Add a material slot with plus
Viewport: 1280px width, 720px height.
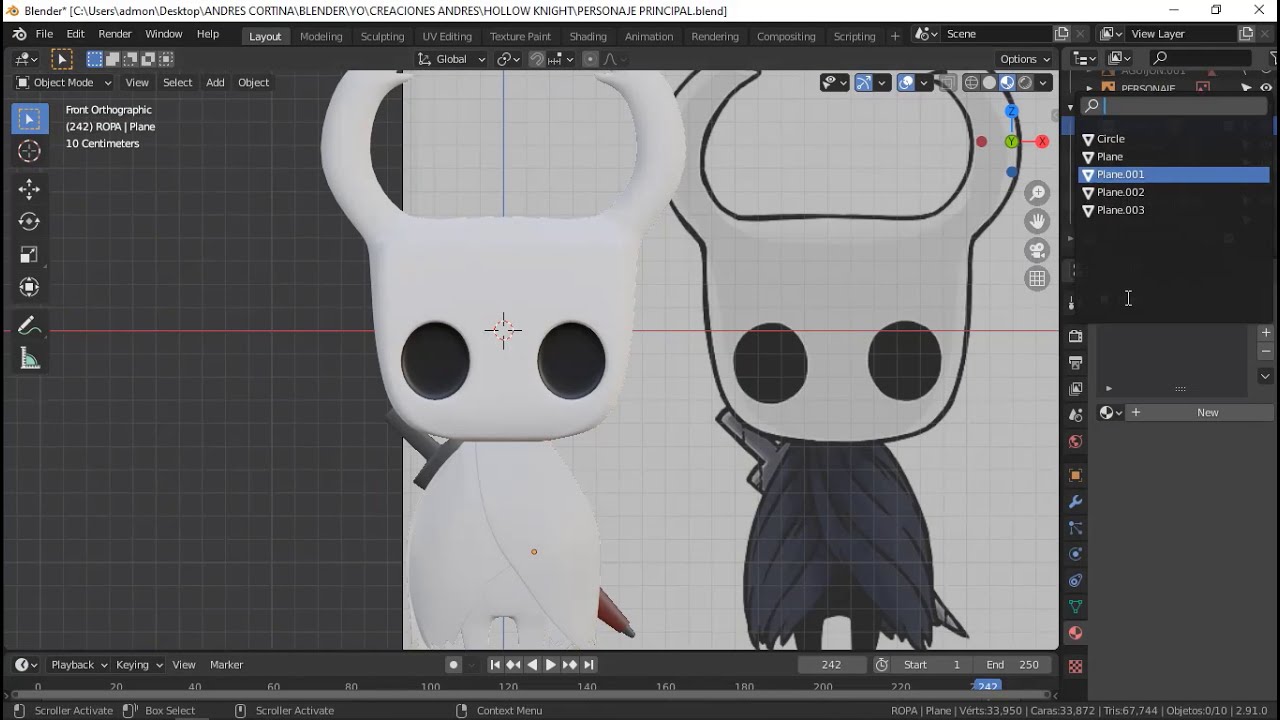coord(1265,333)
